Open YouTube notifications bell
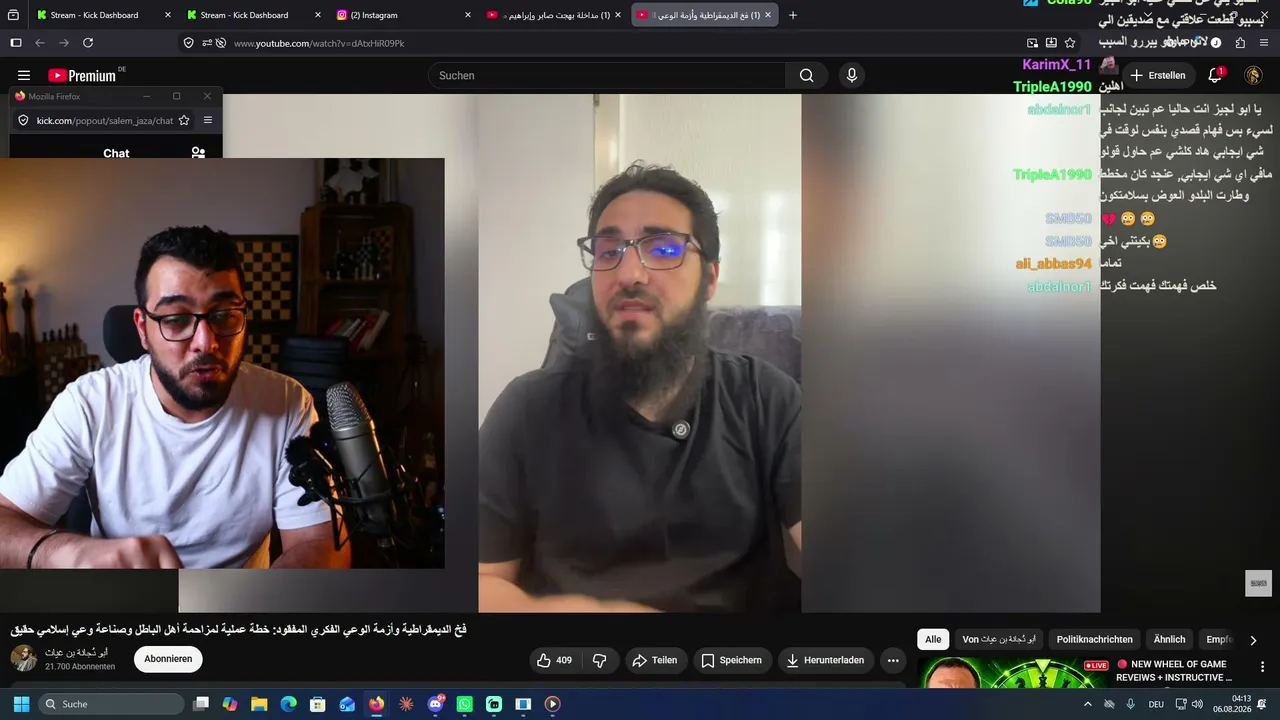The width and height of the screenshot is (1280, 720). [x=1216, y=76]
